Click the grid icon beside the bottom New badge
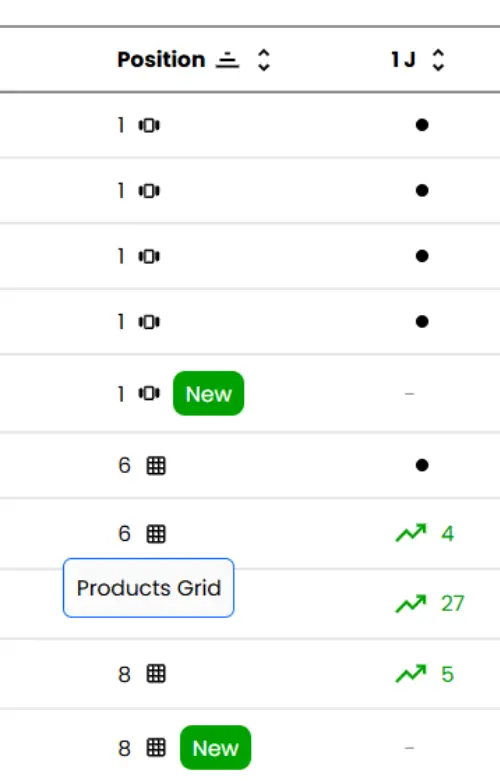Image resolution: width=500 pixels, height=781 pixels. coord(156,748)
